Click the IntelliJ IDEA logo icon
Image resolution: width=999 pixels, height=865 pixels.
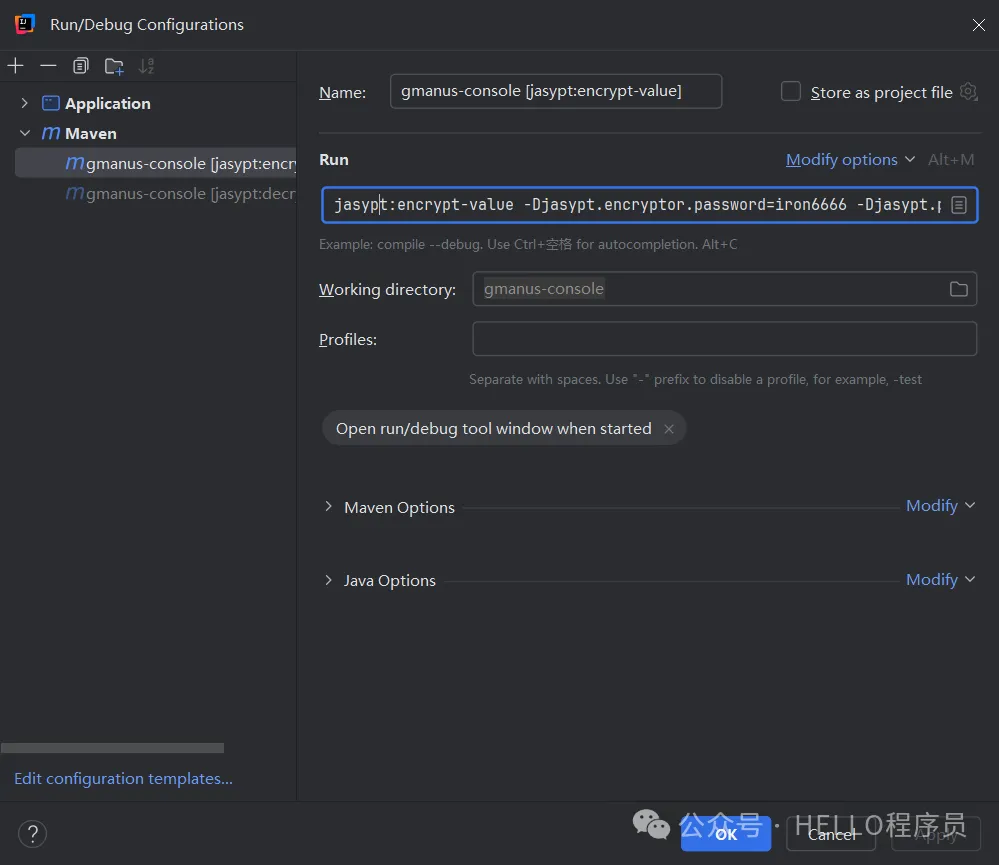[24, 24]
